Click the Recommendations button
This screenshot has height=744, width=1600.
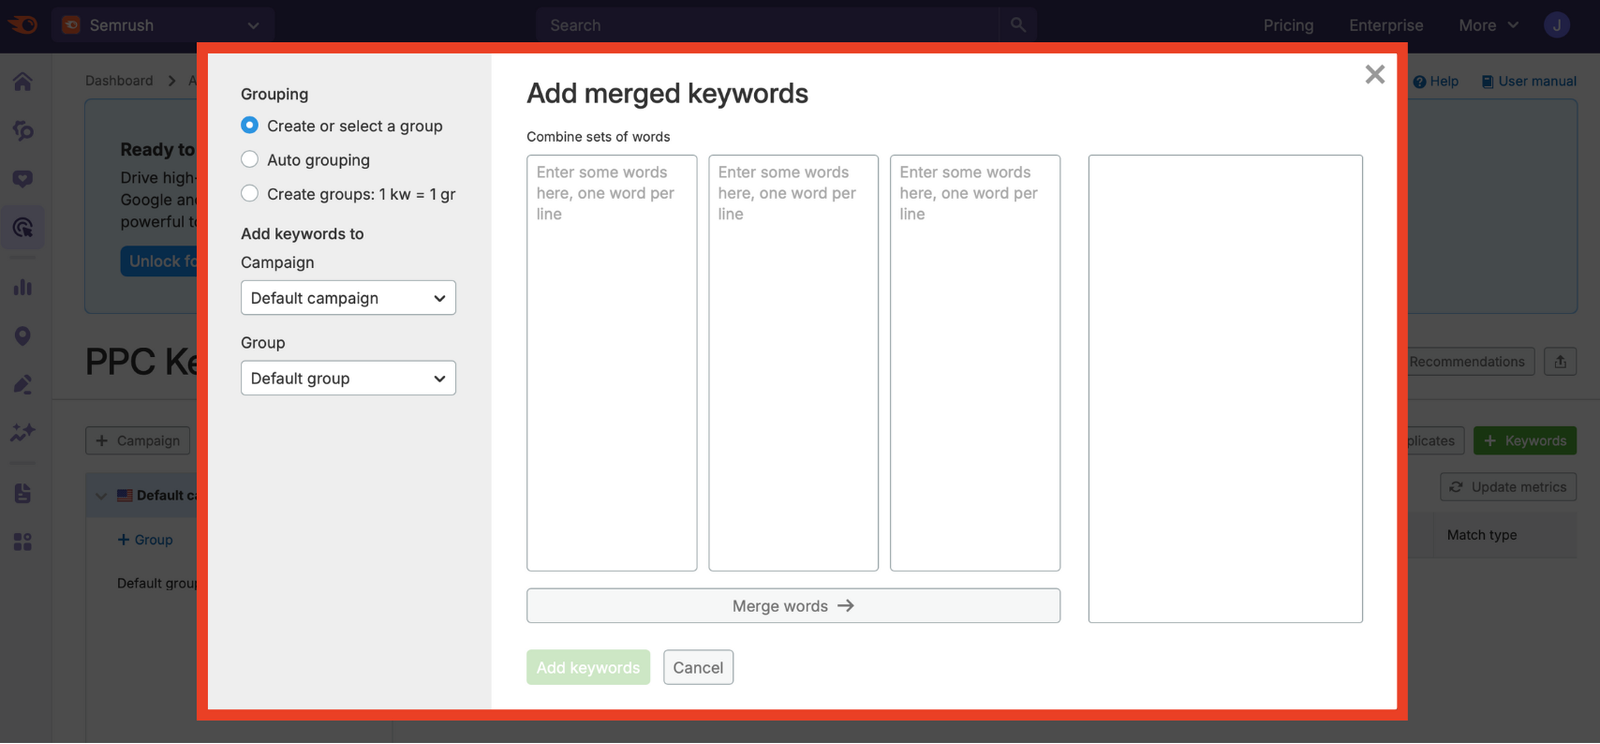(1467, 362)
